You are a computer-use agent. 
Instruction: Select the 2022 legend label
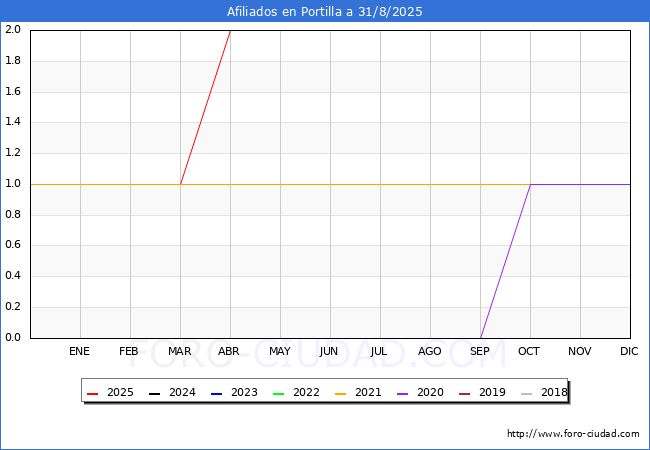pos(306,392)
